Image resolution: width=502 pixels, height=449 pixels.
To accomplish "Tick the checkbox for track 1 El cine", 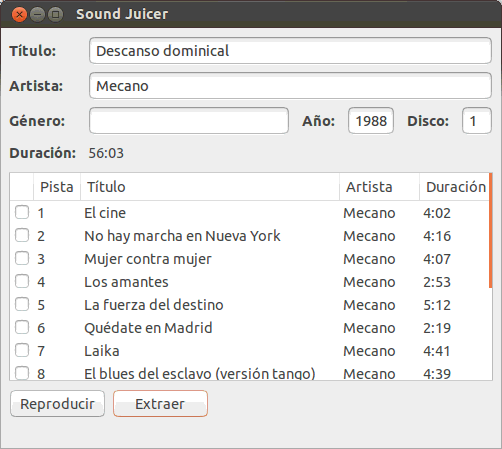I will [22, 212].
